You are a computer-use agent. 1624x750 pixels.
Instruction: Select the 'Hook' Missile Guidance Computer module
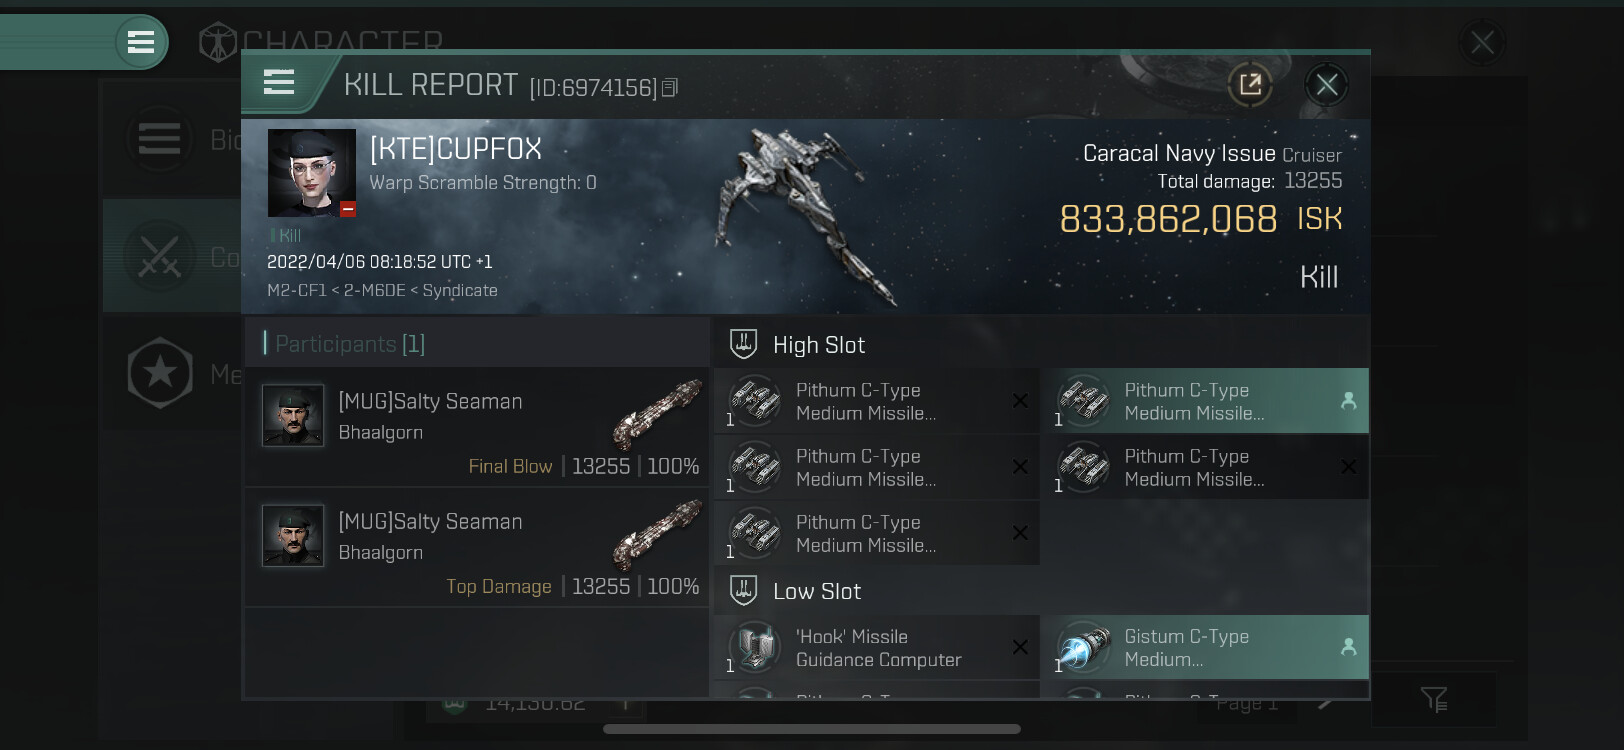tap(876, 647)
